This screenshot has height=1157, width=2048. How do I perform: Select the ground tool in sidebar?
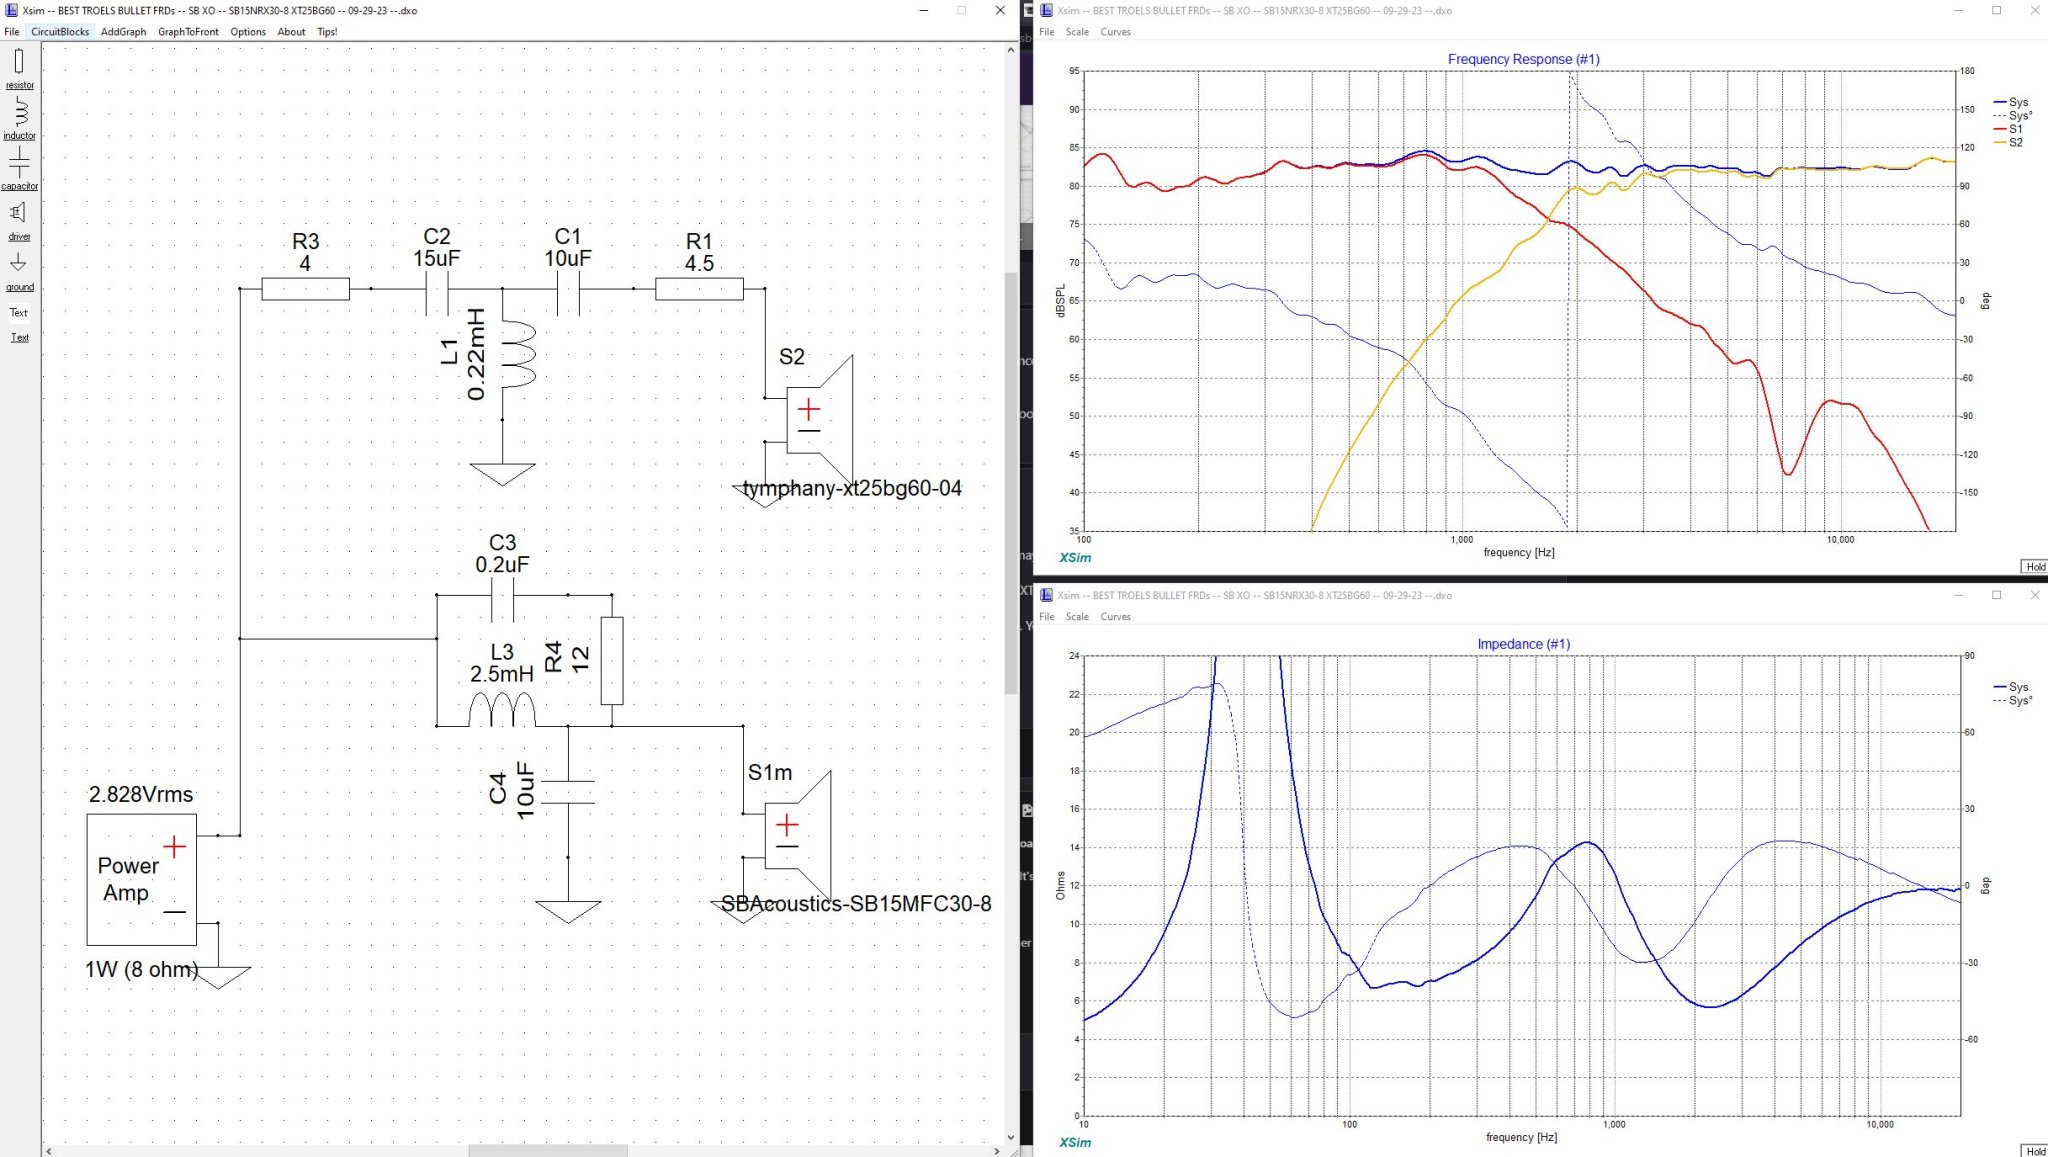[x=19, y=270]
